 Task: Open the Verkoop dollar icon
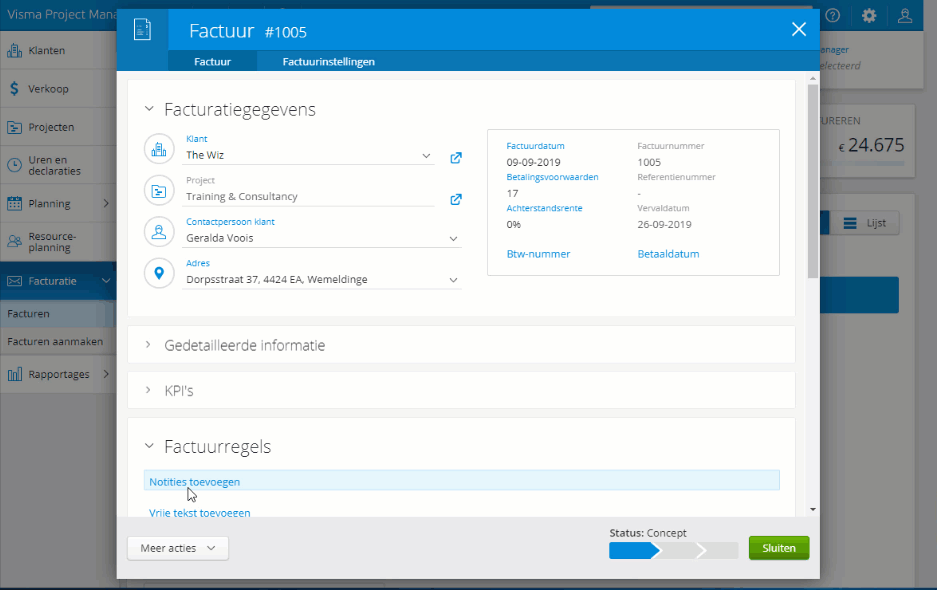14,89
